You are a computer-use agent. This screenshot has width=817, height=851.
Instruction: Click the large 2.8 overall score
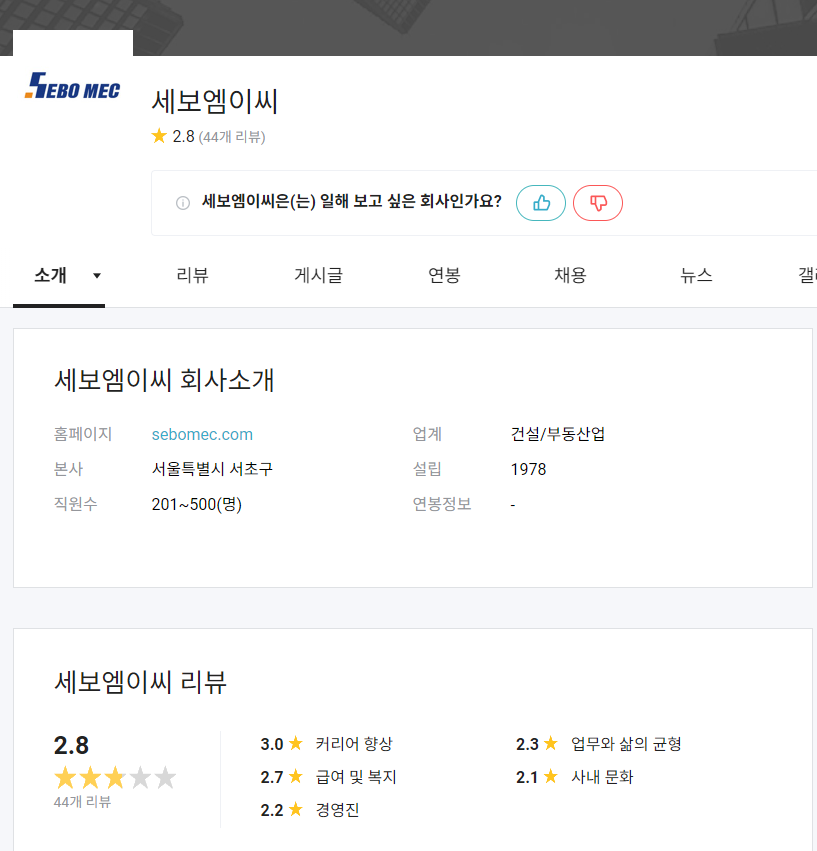click(71, 746)
